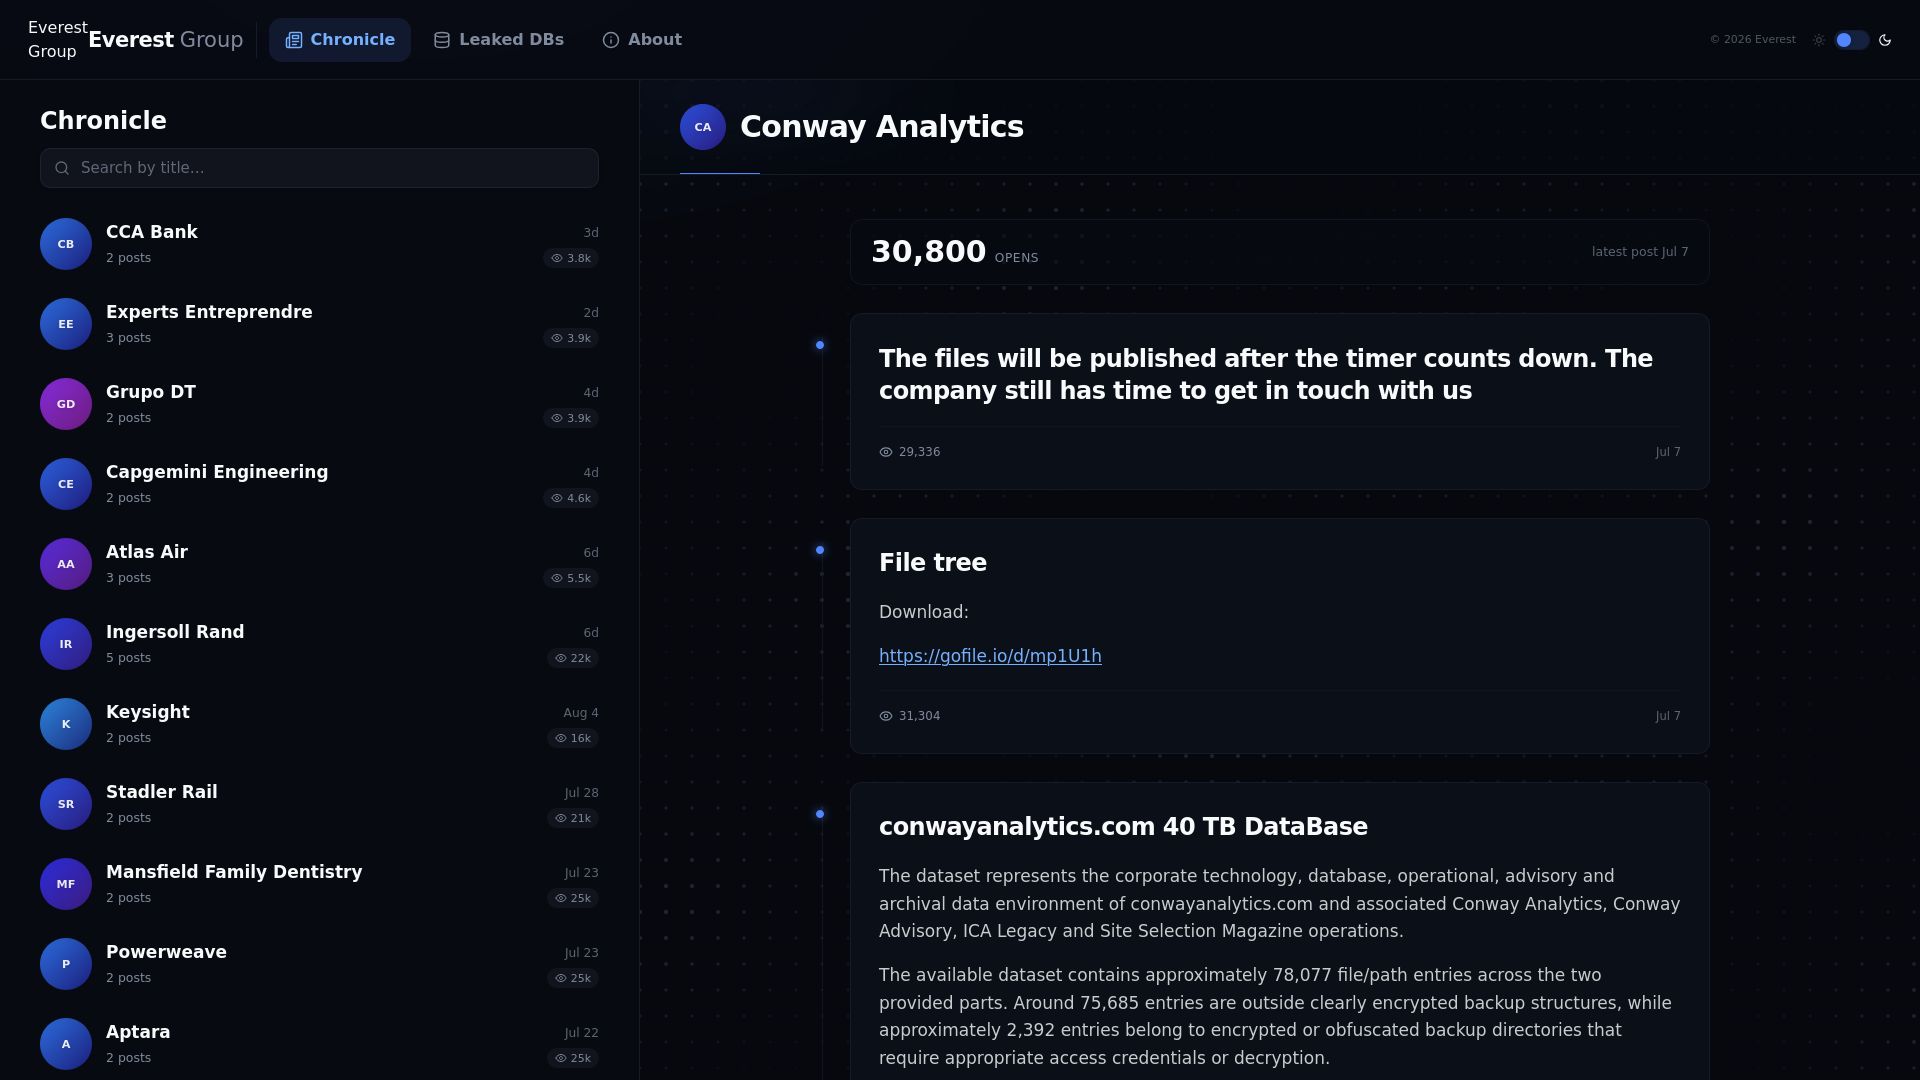Viewport: 1920px width, 1080px height.
Task: Click the EE avatar for Experts Entreprendre
Action: [x=66, y=324]
